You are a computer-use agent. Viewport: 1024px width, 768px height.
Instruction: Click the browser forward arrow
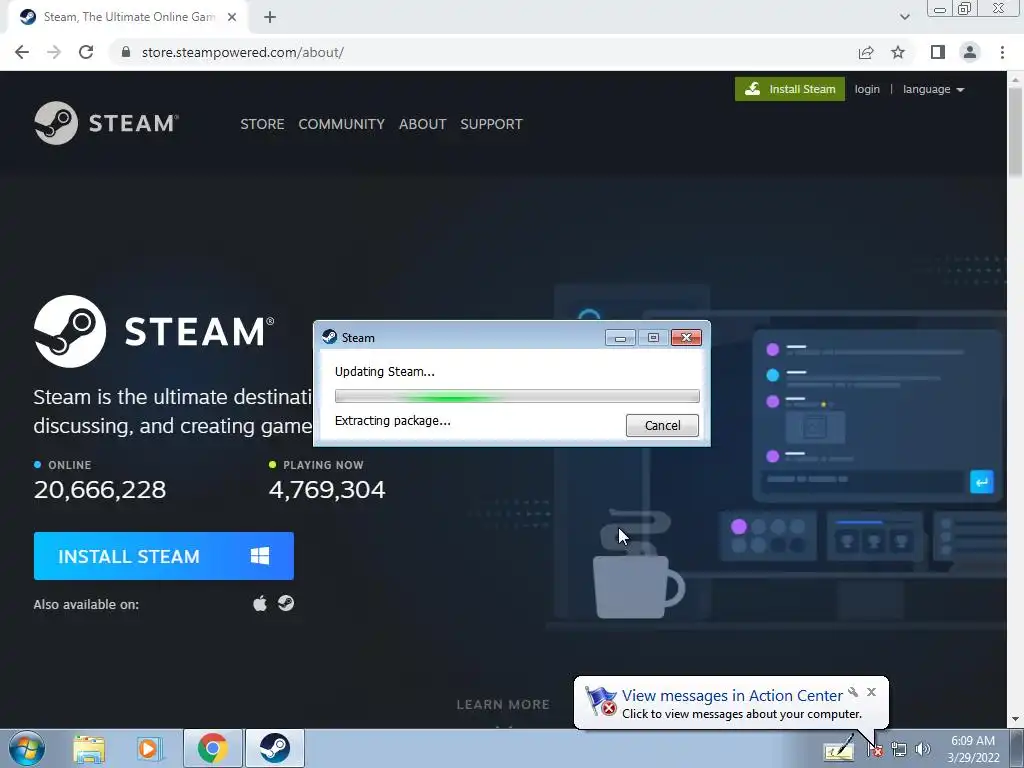54,52
